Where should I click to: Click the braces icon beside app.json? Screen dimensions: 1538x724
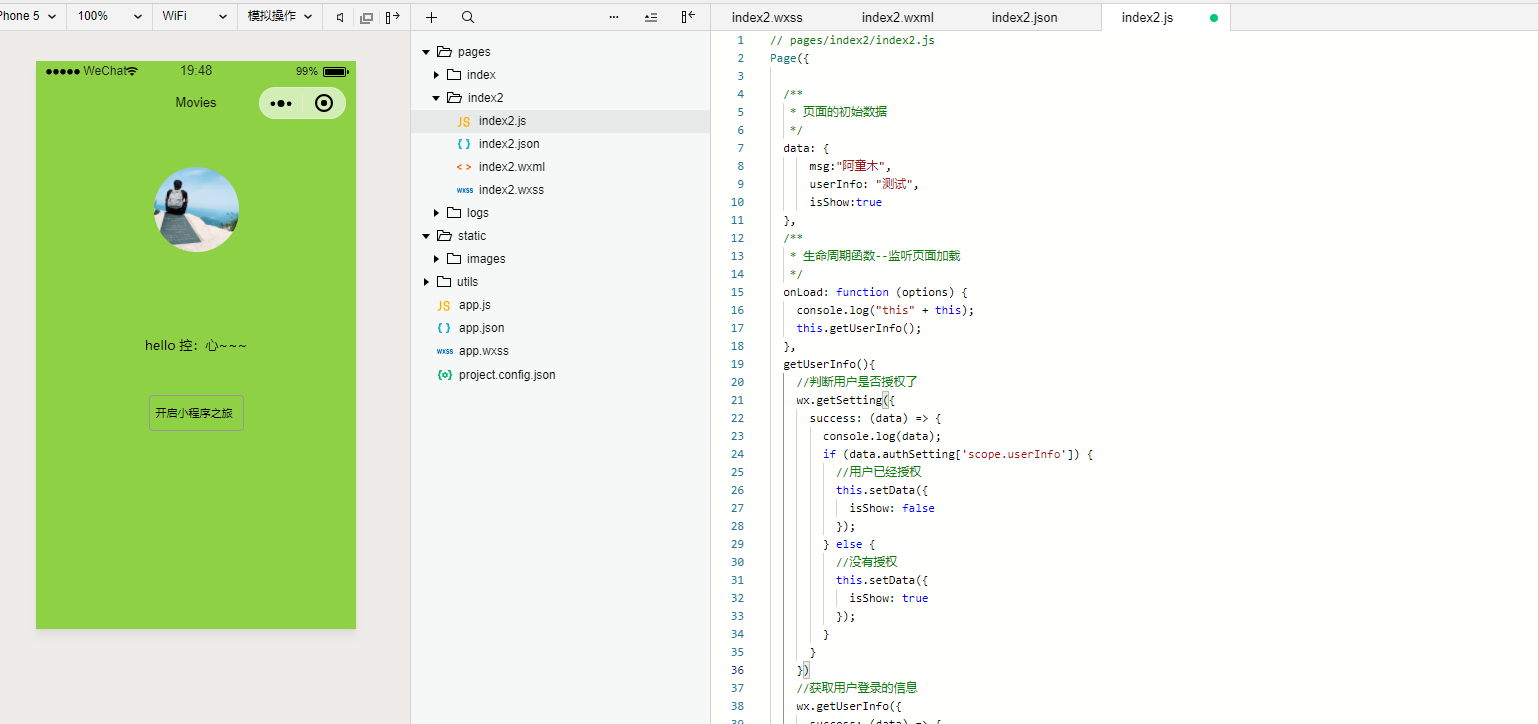[x=444, y=328]
